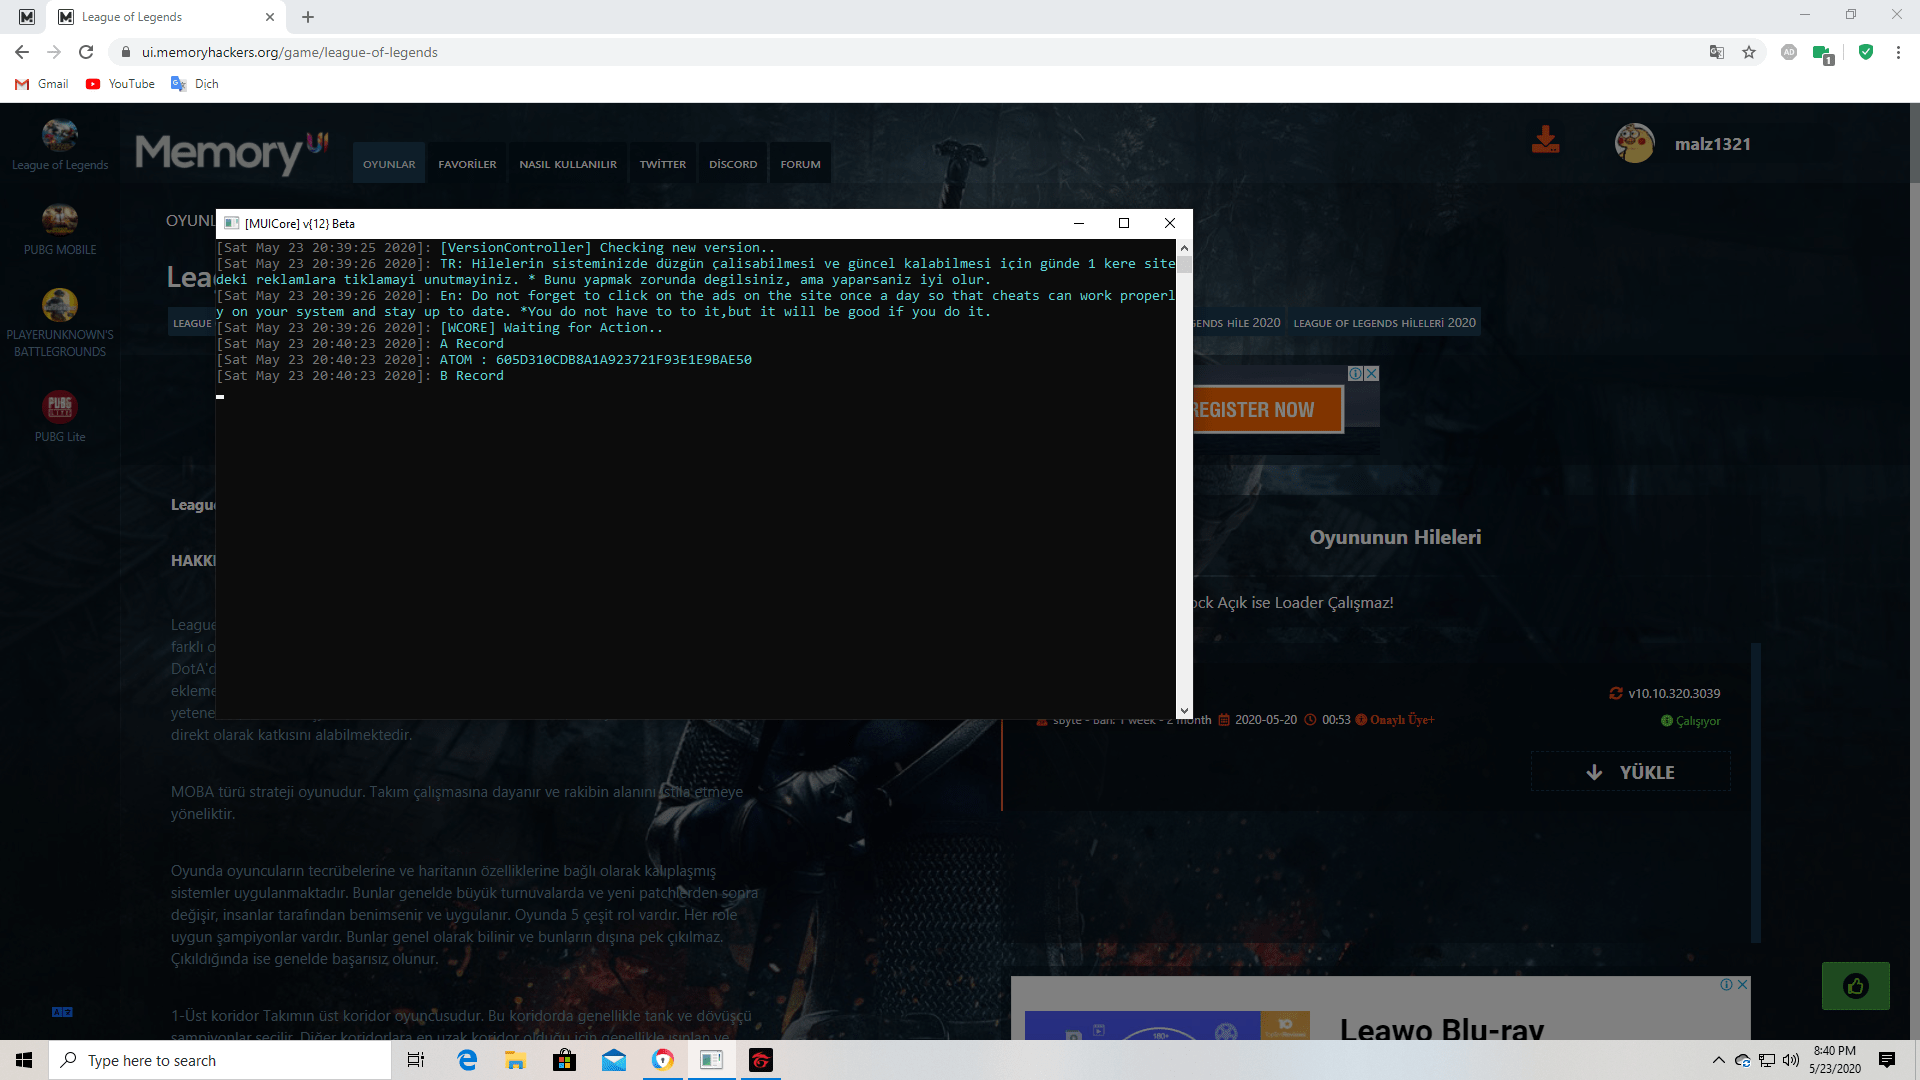Screen dimensions: 1920x1080
Task: Open the Mail app from the taskbar
Action: pos(613,1060)
